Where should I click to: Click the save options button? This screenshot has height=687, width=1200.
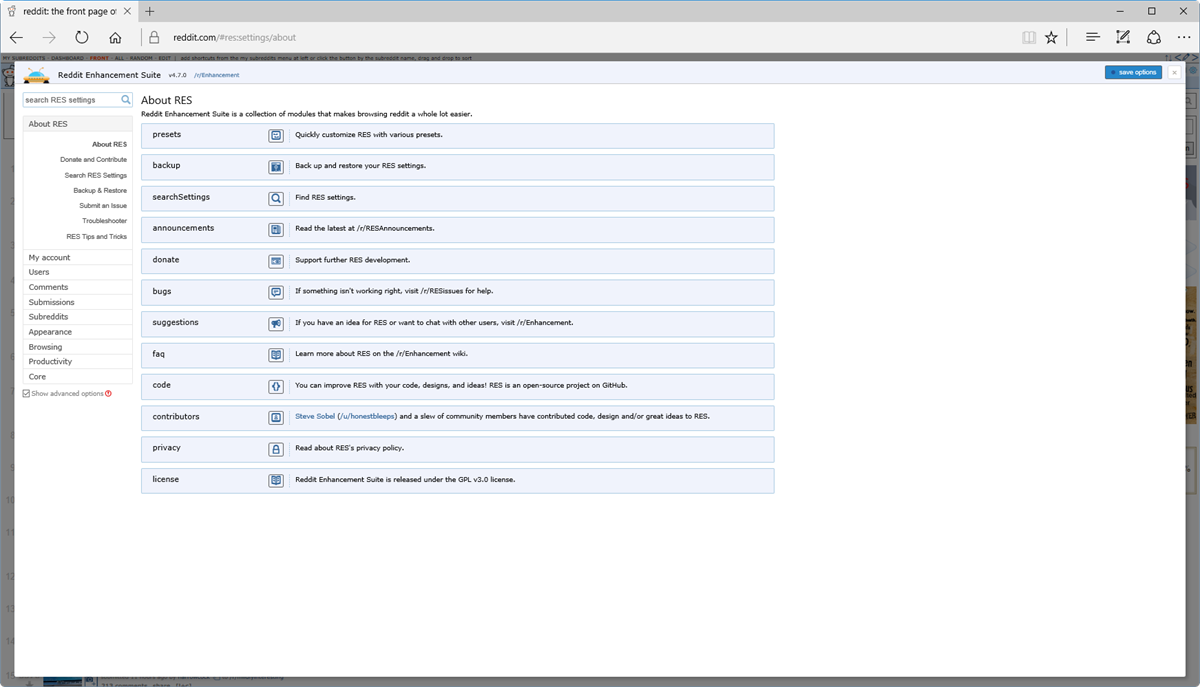coord(1131,71)
